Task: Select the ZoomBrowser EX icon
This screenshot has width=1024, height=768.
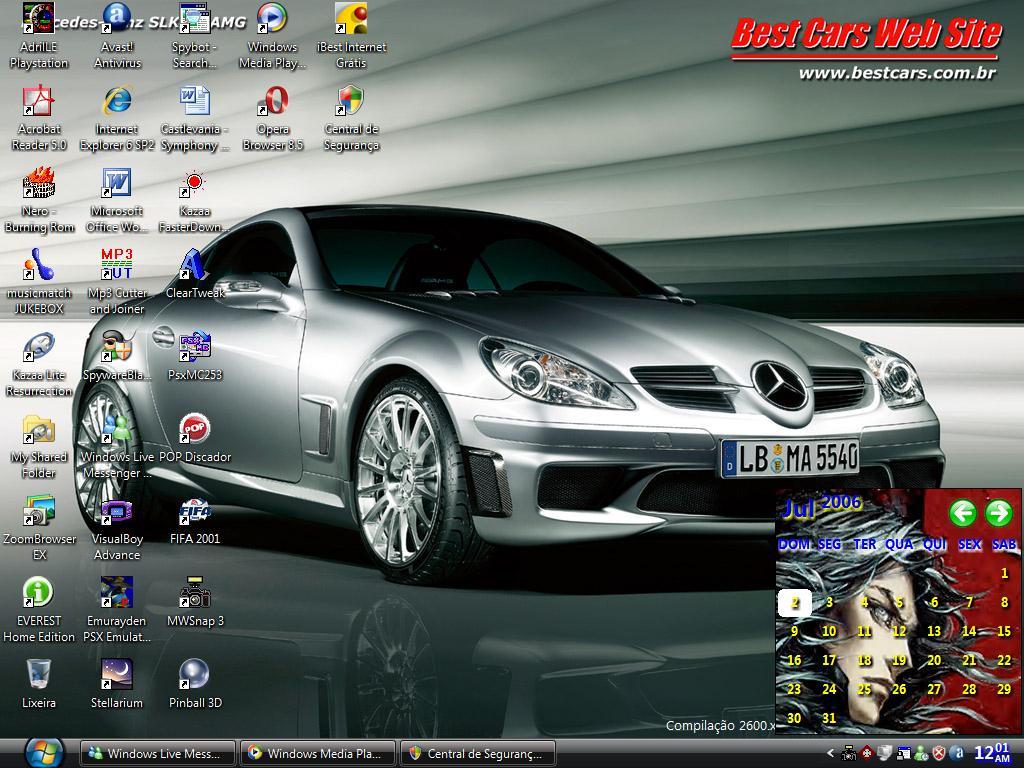Action: pyautogui.click(x=39, y=528)
